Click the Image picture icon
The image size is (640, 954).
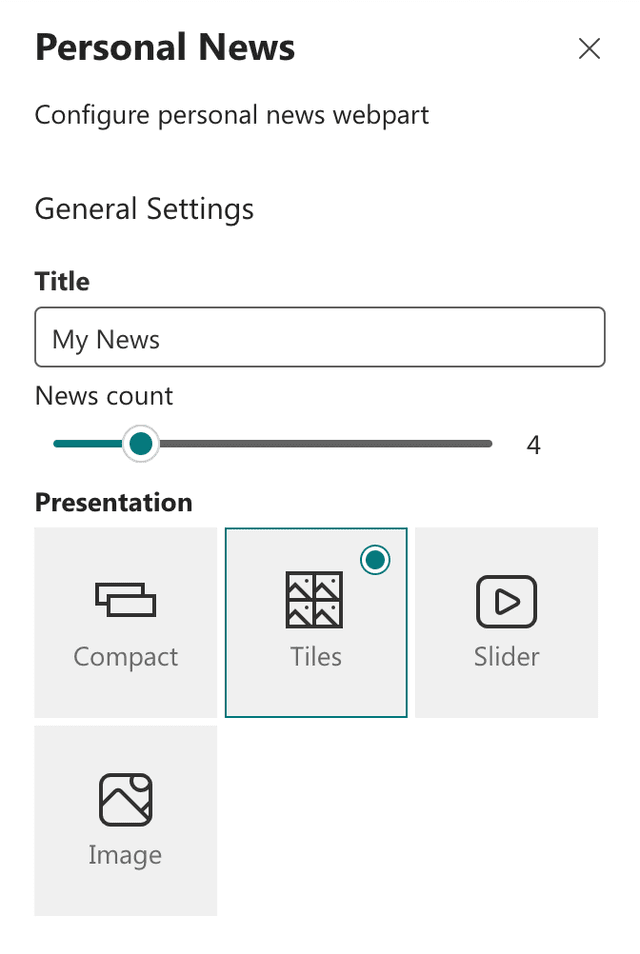point(125,798)
